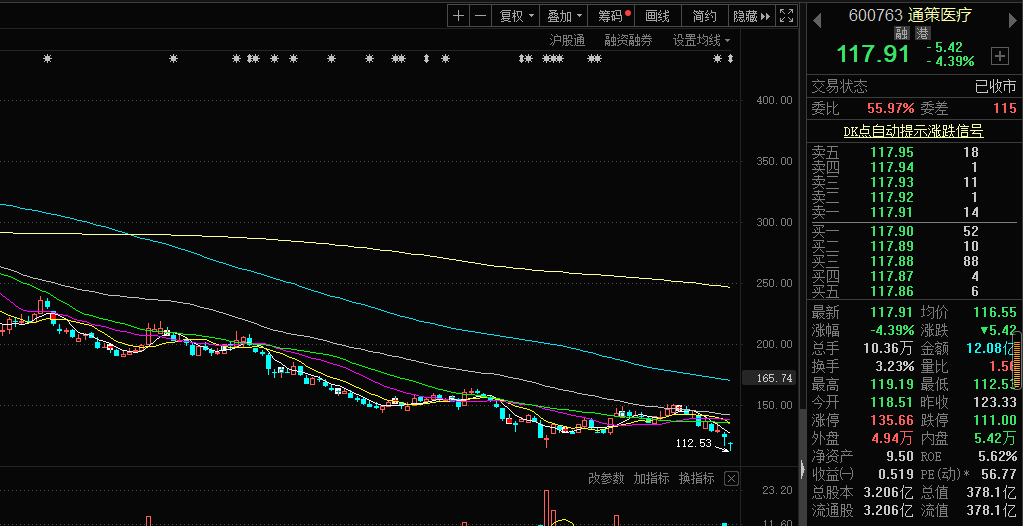The image size is (1023, 526).
Task: Click the 最高 value 119.19
Action: click(x=892, y=384)
